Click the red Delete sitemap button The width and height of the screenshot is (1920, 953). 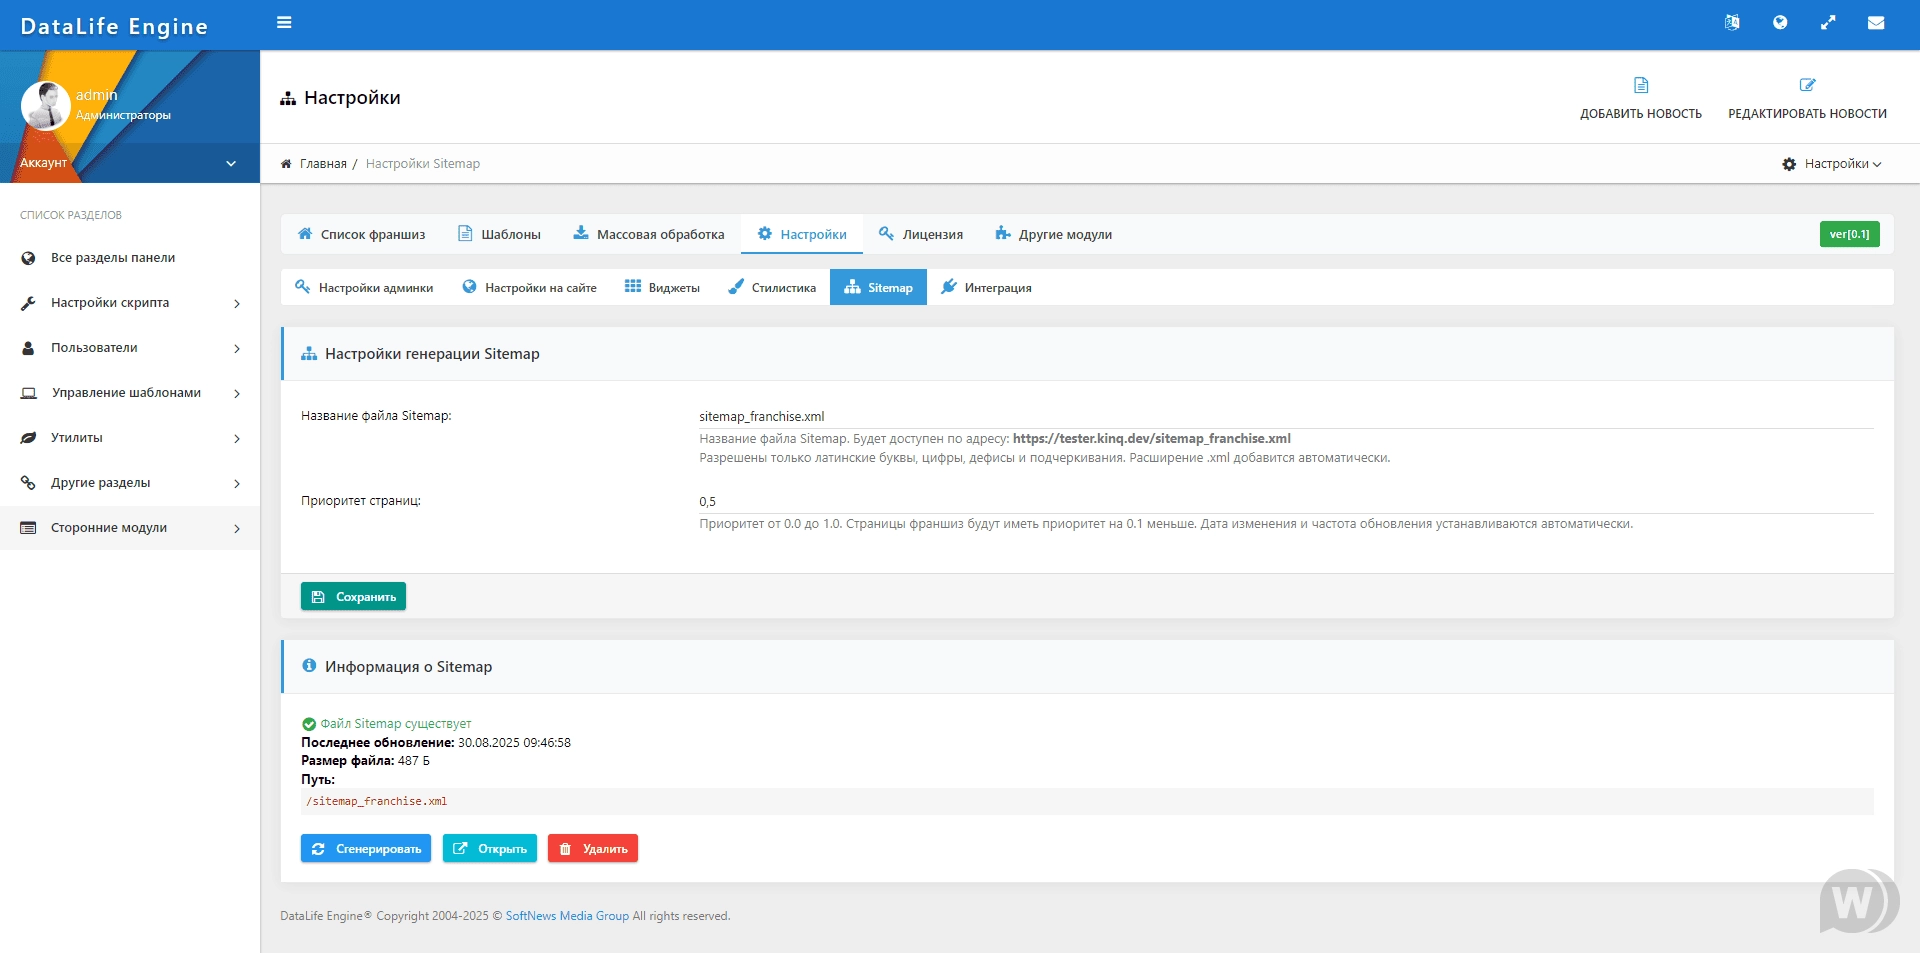pyautogui.click(x=593, y=849)
